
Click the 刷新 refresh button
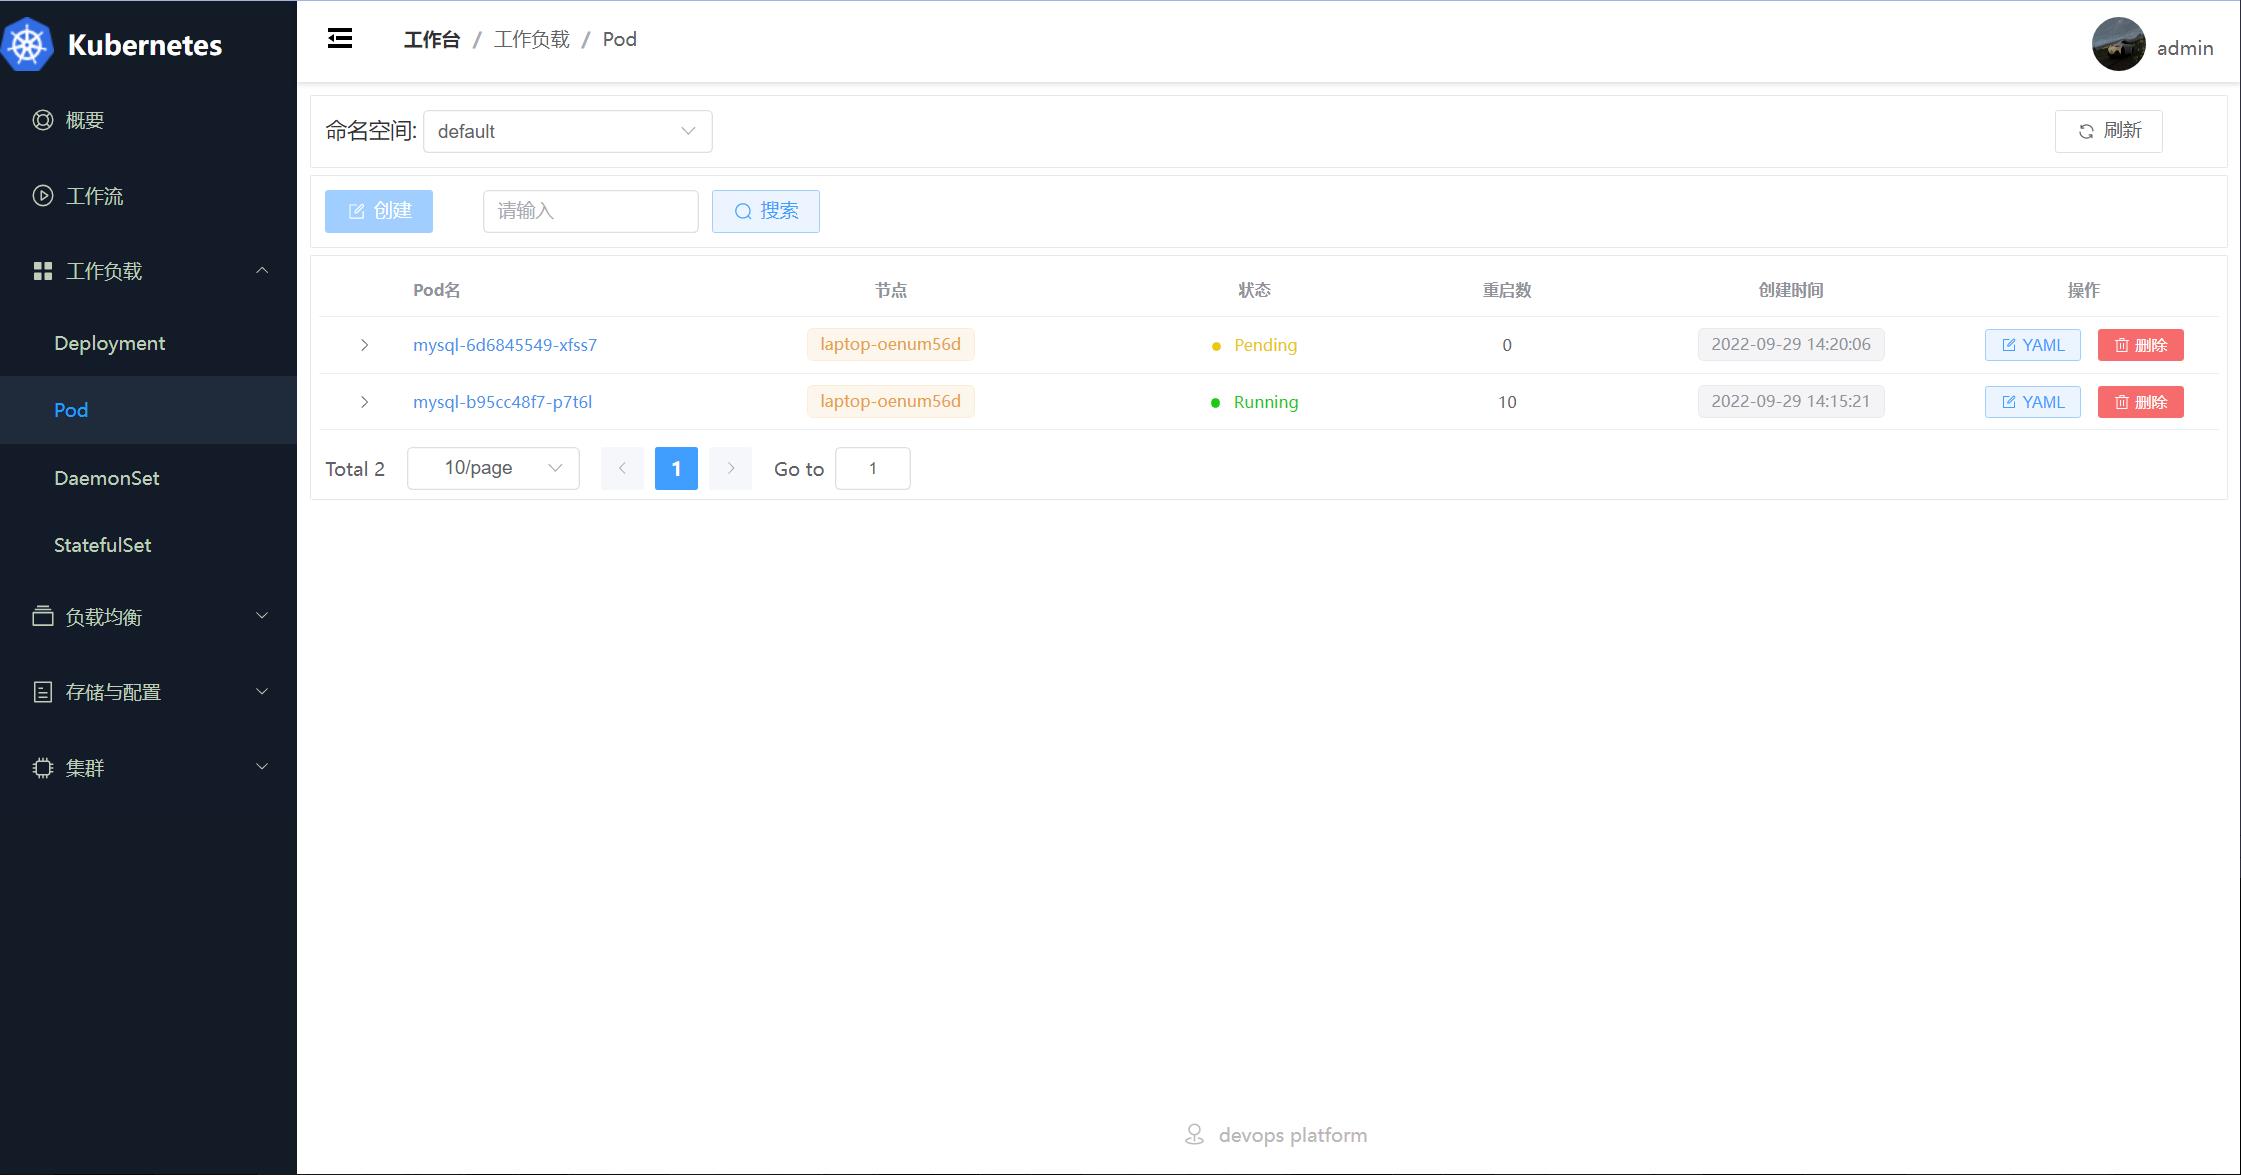[2108, 131]
